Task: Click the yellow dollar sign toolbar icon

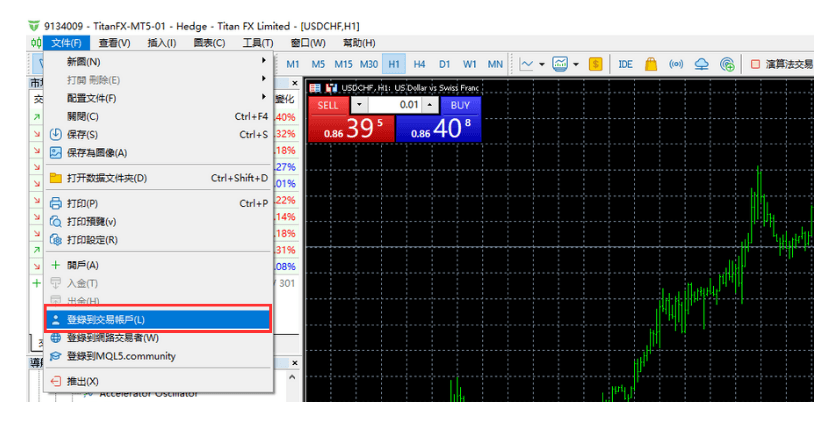Action: coord(596,64)
